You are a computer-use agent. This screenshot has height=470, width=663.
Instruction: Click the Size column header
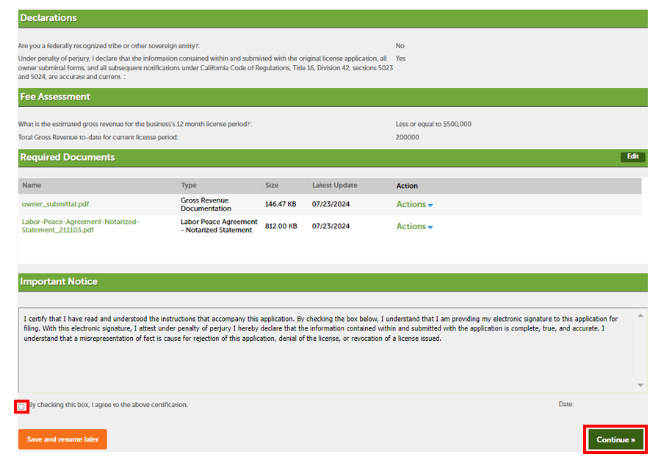[x=272, y=185]
